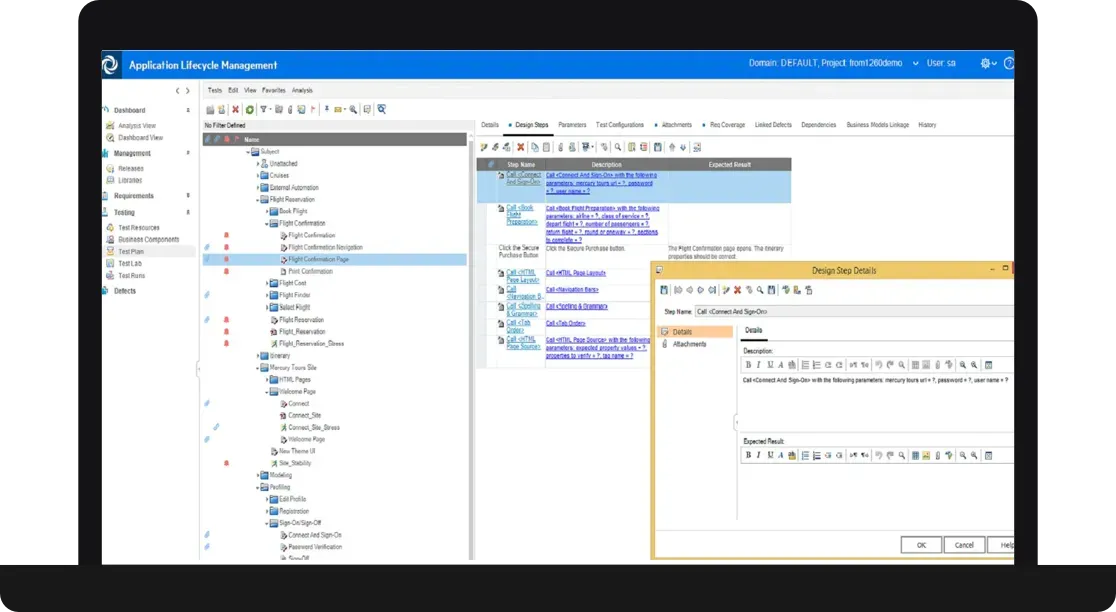Select the Connect_Site test in the tree
This screenshot has height=612, width=1116.
(305, 416)
